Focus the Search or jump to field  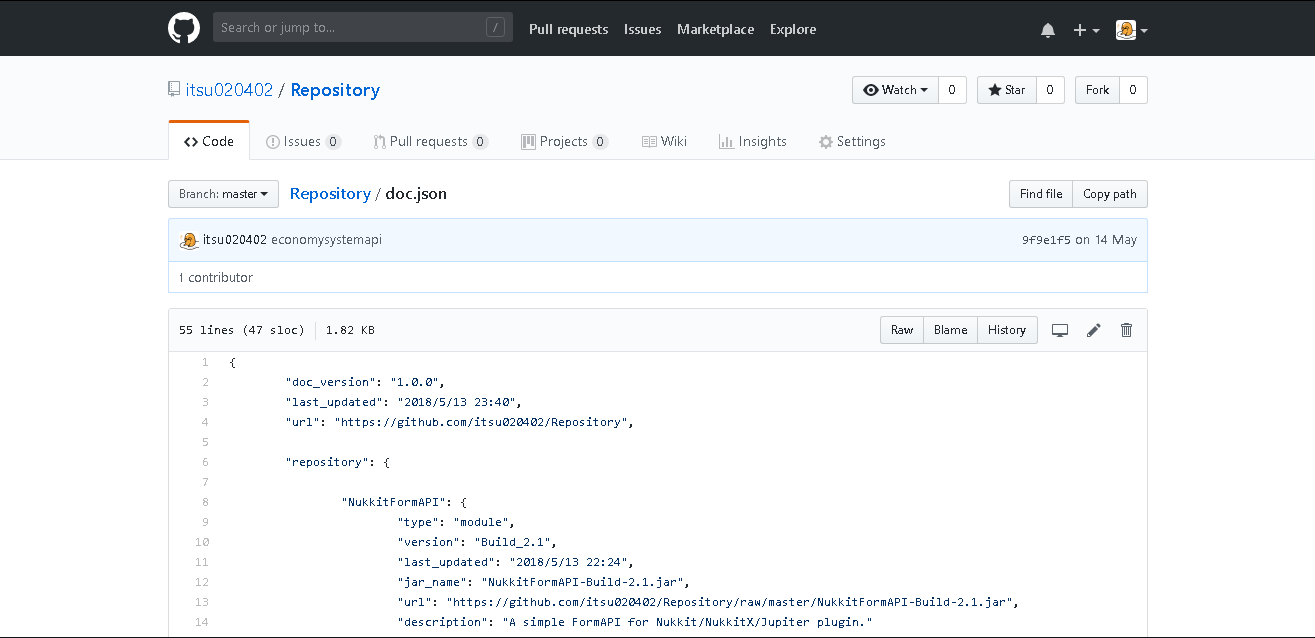tap(363, 27)
